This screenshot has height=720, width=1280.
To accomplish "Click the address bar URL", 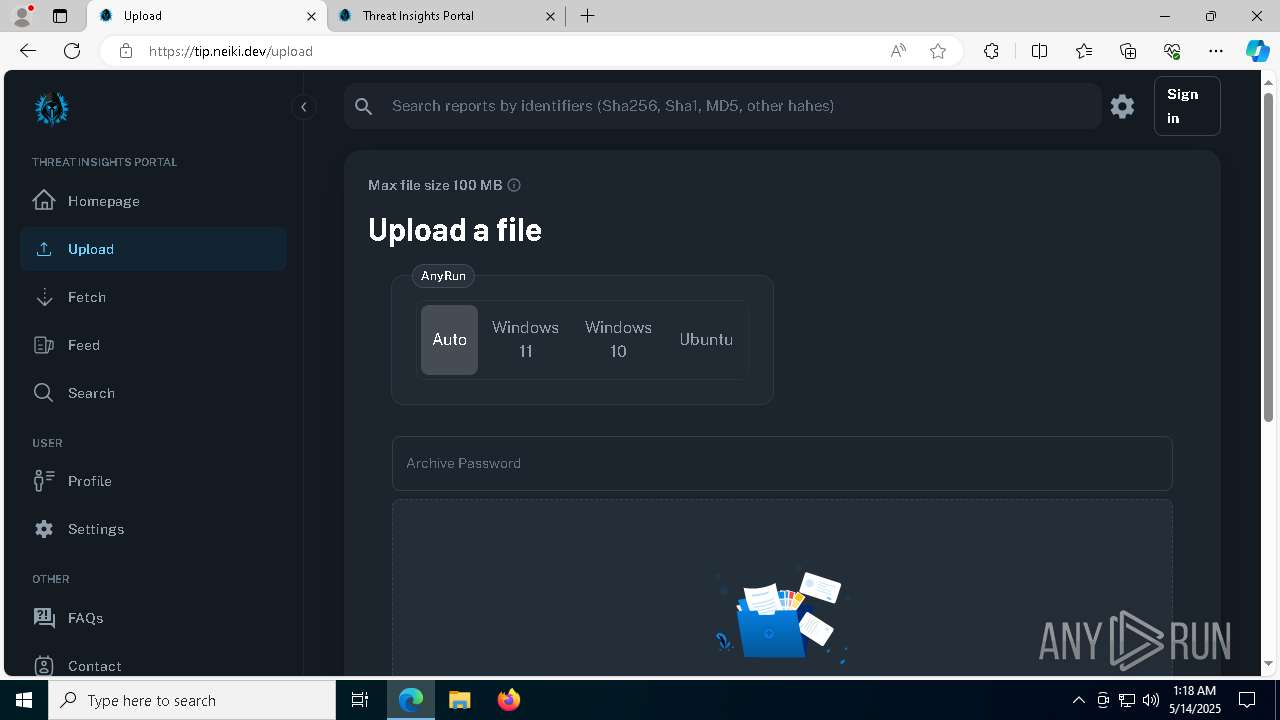I will click(231, 51).
